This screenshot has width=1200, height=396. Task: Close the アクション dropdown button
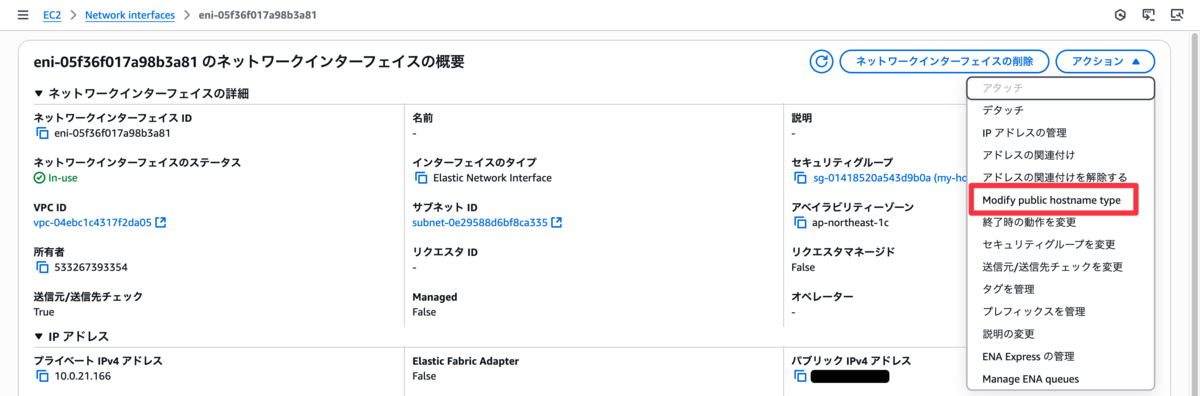pyautogui.click(x=1105, y=62)
